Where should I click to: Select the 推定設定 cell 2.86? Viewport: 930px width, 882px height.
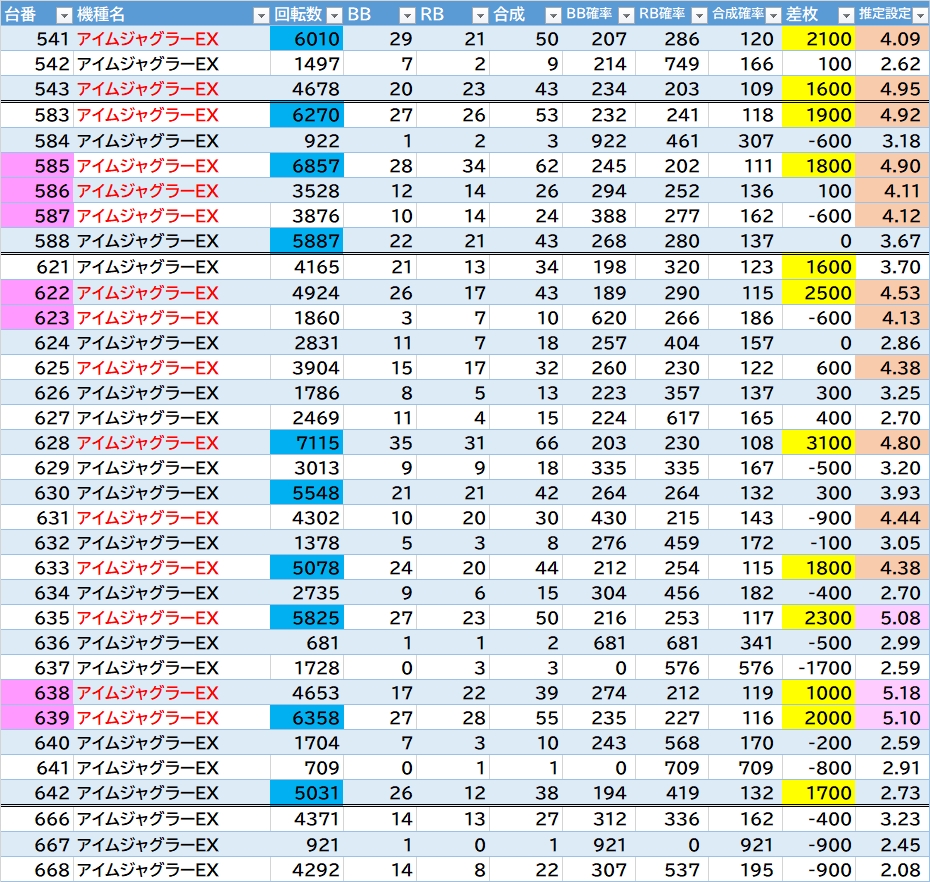pos(892,342)
